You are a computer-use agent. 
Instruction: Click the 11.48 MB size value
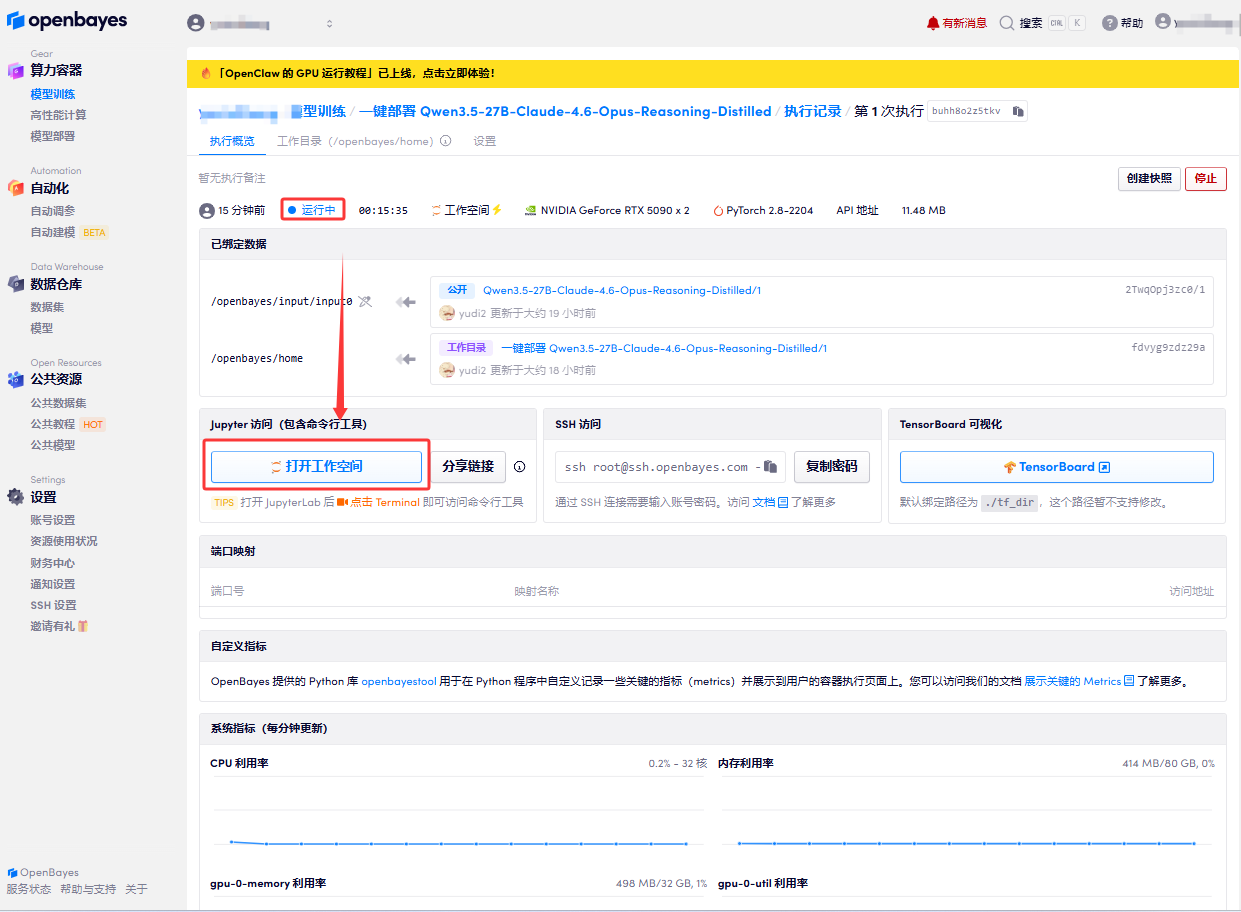923,210
